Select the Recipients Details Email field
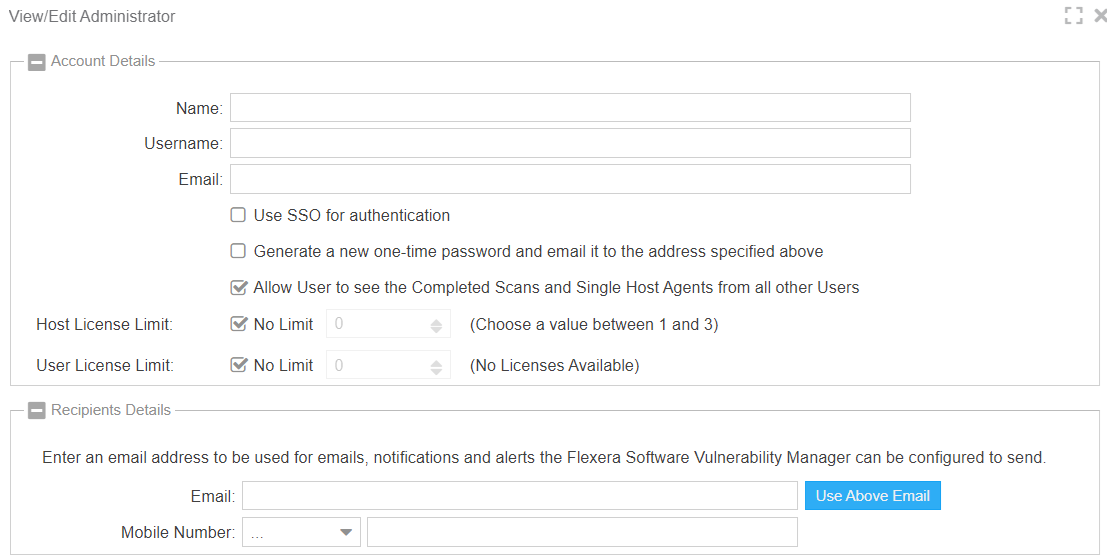The width and height of the screenshot is (1107, 559). click(x=519, y=496)
